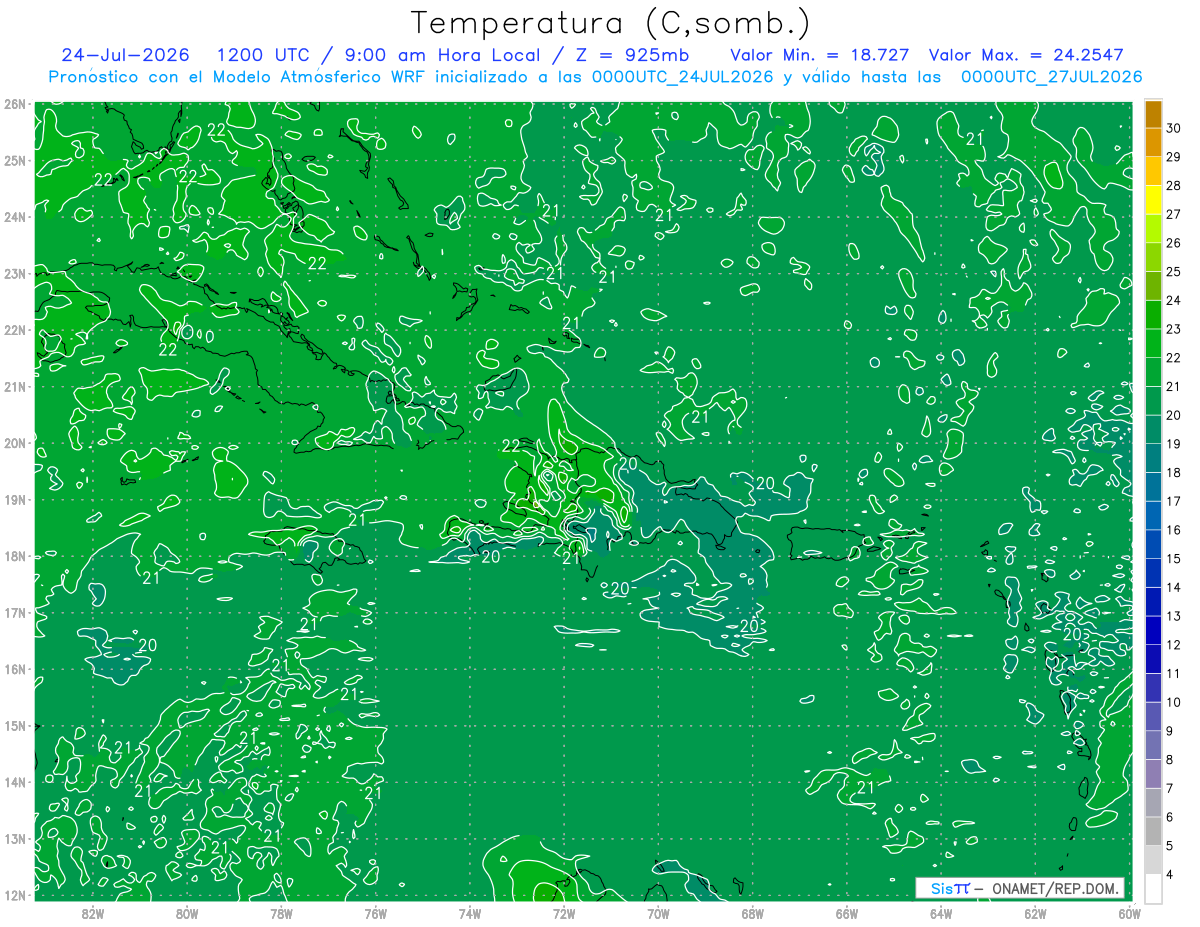Click the "15" label on the color scale
The height and width of the screenshot is (927, 1200).
(1174, 559)
